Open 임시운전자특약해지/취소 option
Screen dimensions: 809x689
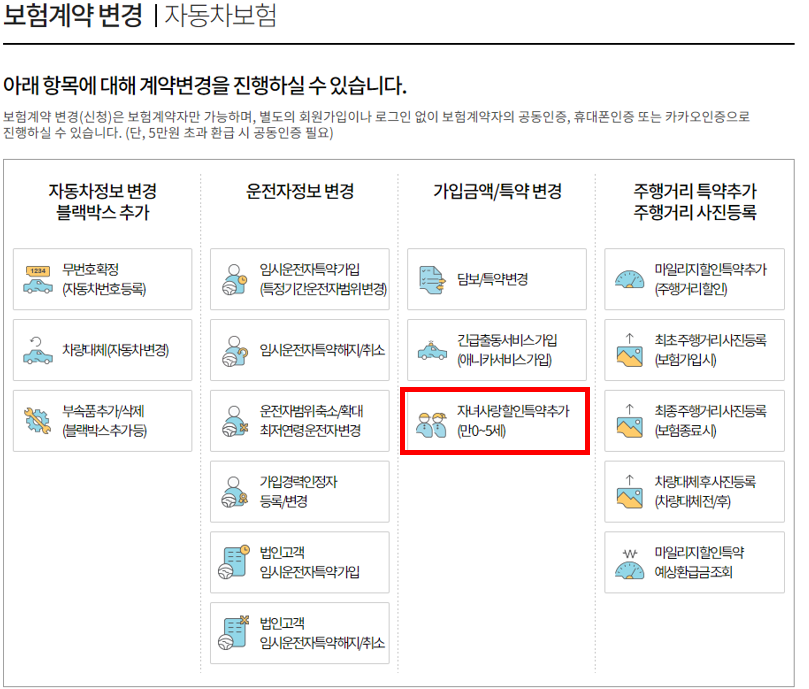pos(300,350)
